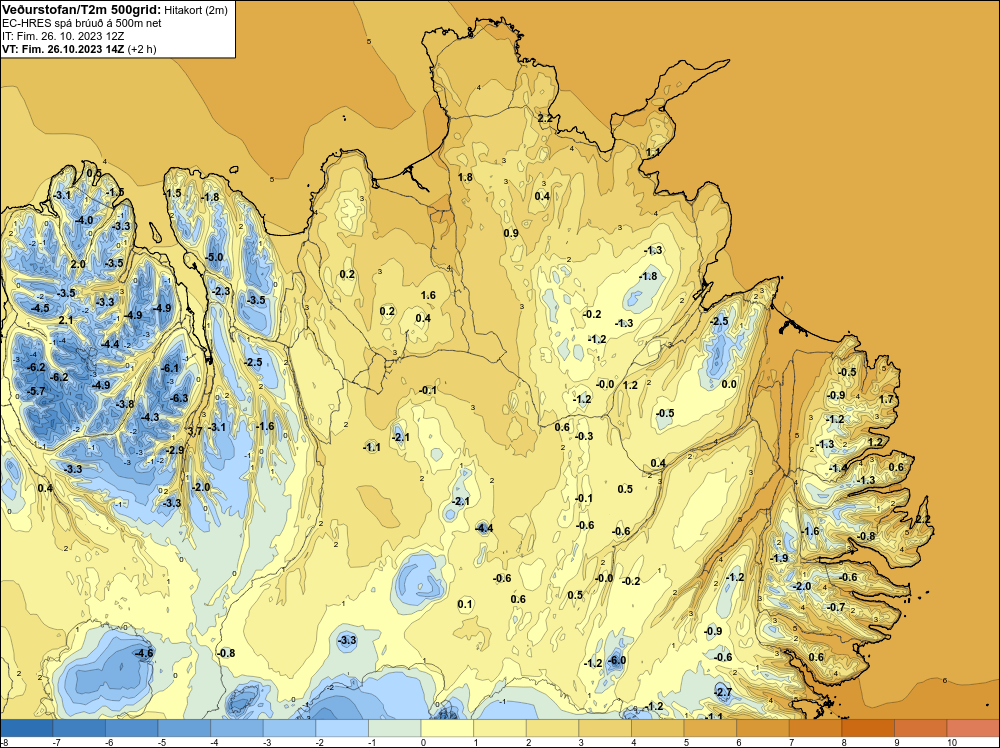
Task: Select the '-2.3' temperature reading
Action: click(221, 291)
